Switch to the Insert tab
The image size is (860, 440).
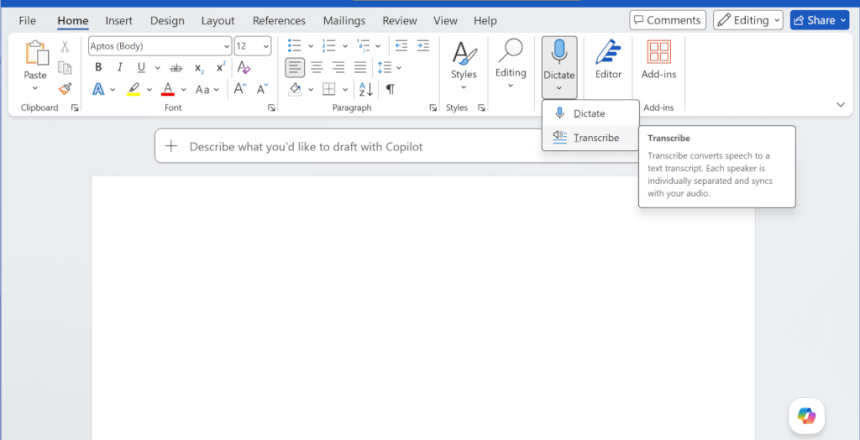pyautogui.click(x=119, y=21)
